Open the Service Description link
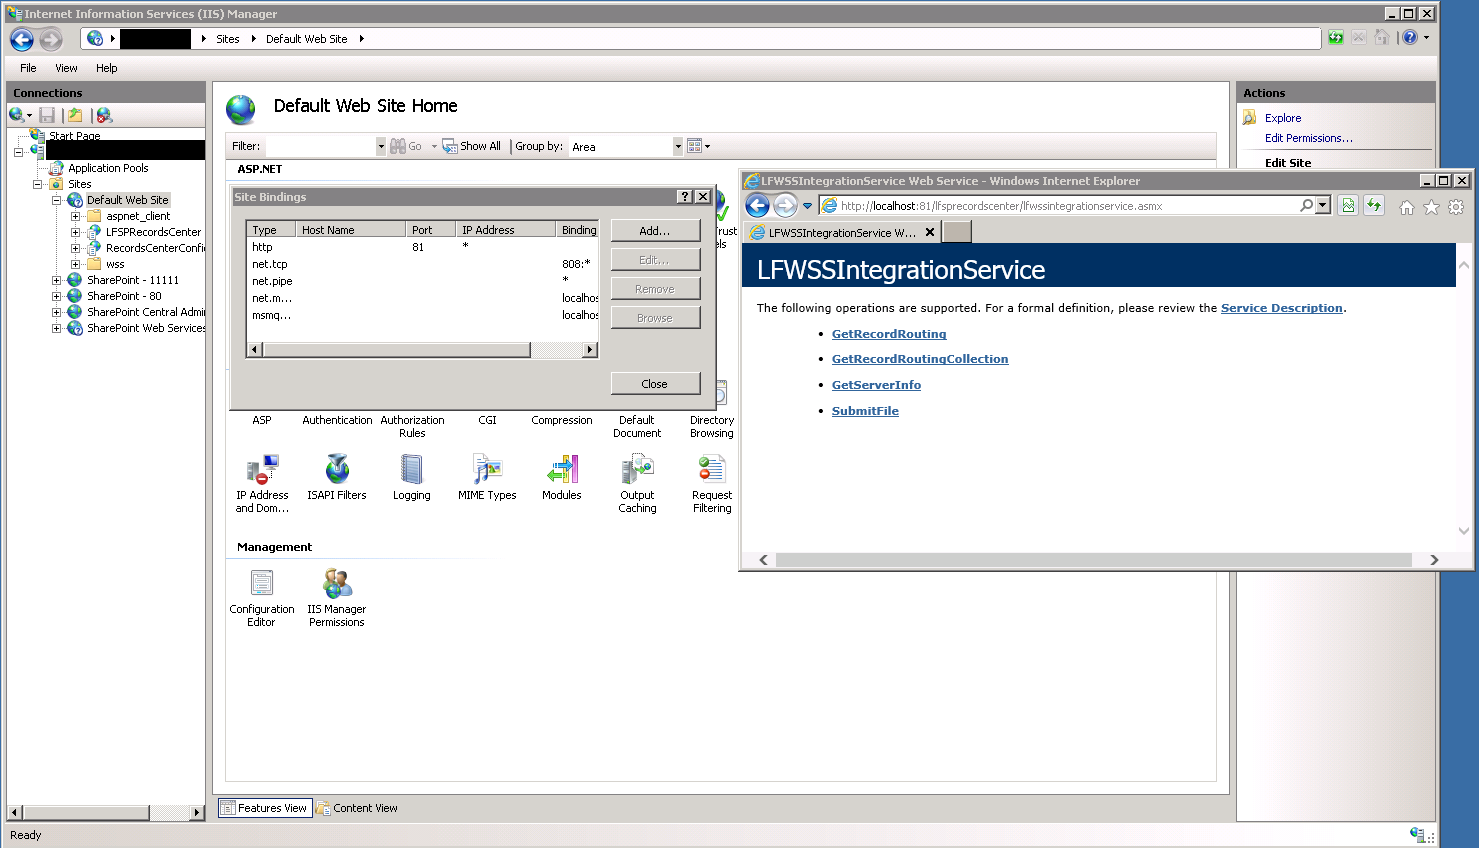The width and height of the screenshot is (1479, 848). click(1281, 308)
